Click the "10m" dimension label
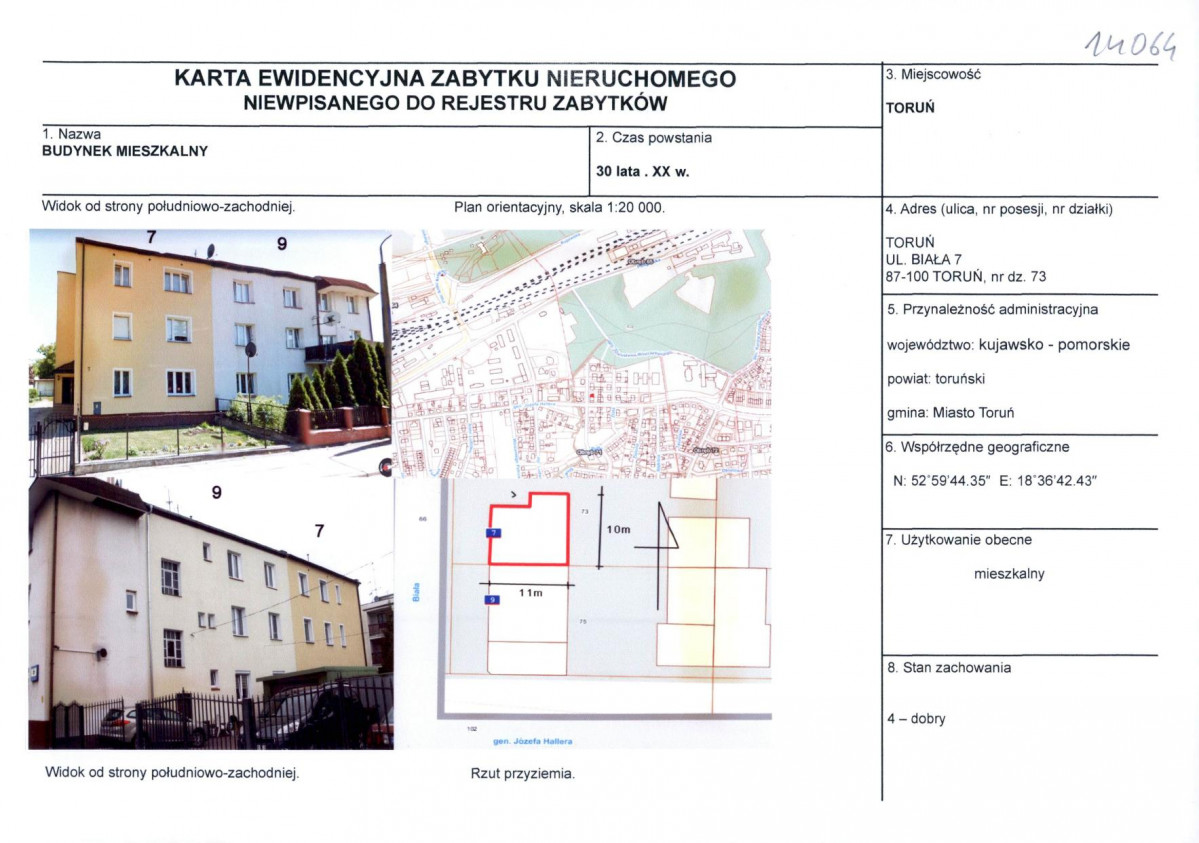Screen dimensions: 1199x843 (x=618, y=529)
